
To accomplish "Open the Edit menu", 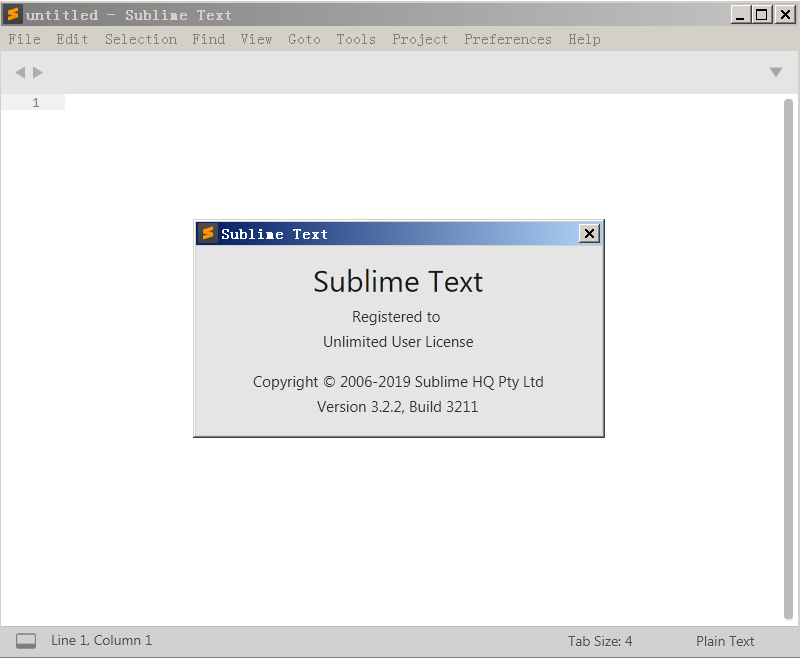I will coord(72,39).
